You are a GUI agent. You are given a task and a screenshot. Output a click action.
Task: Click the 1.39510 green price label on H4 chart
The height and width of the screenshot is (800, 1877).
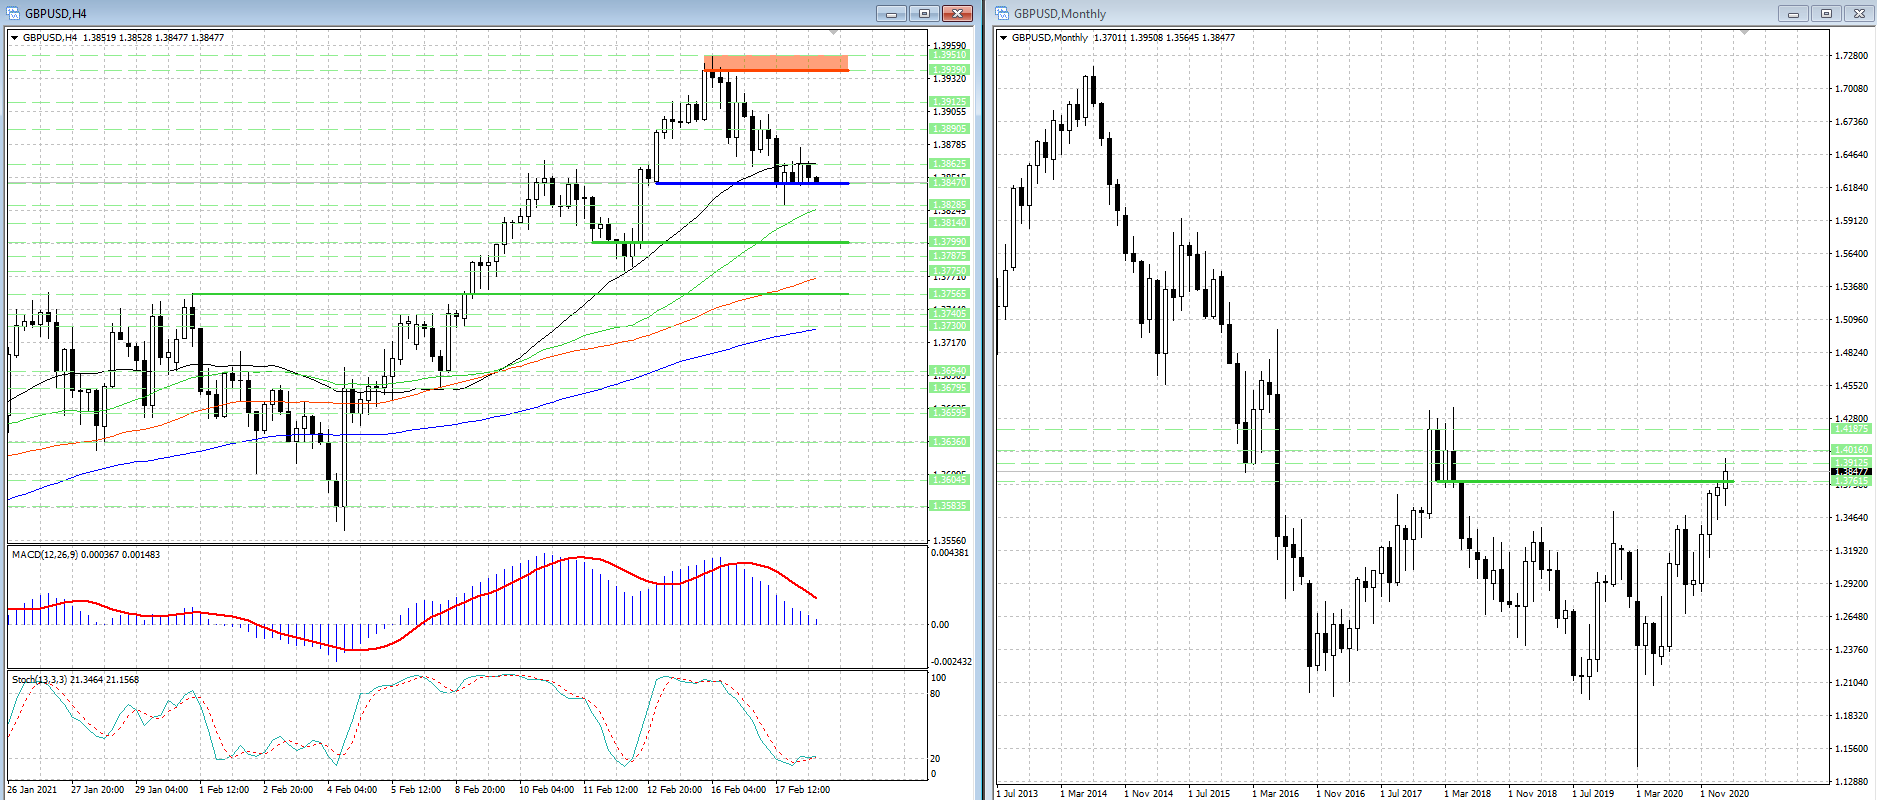(x=949, y=55)
